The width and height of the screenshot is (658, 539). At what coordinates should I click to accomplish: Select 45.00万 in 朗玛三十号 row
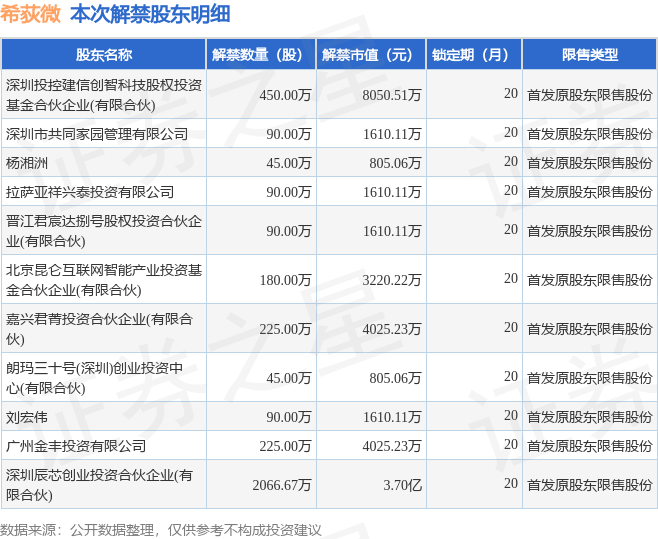pos(289,378)
